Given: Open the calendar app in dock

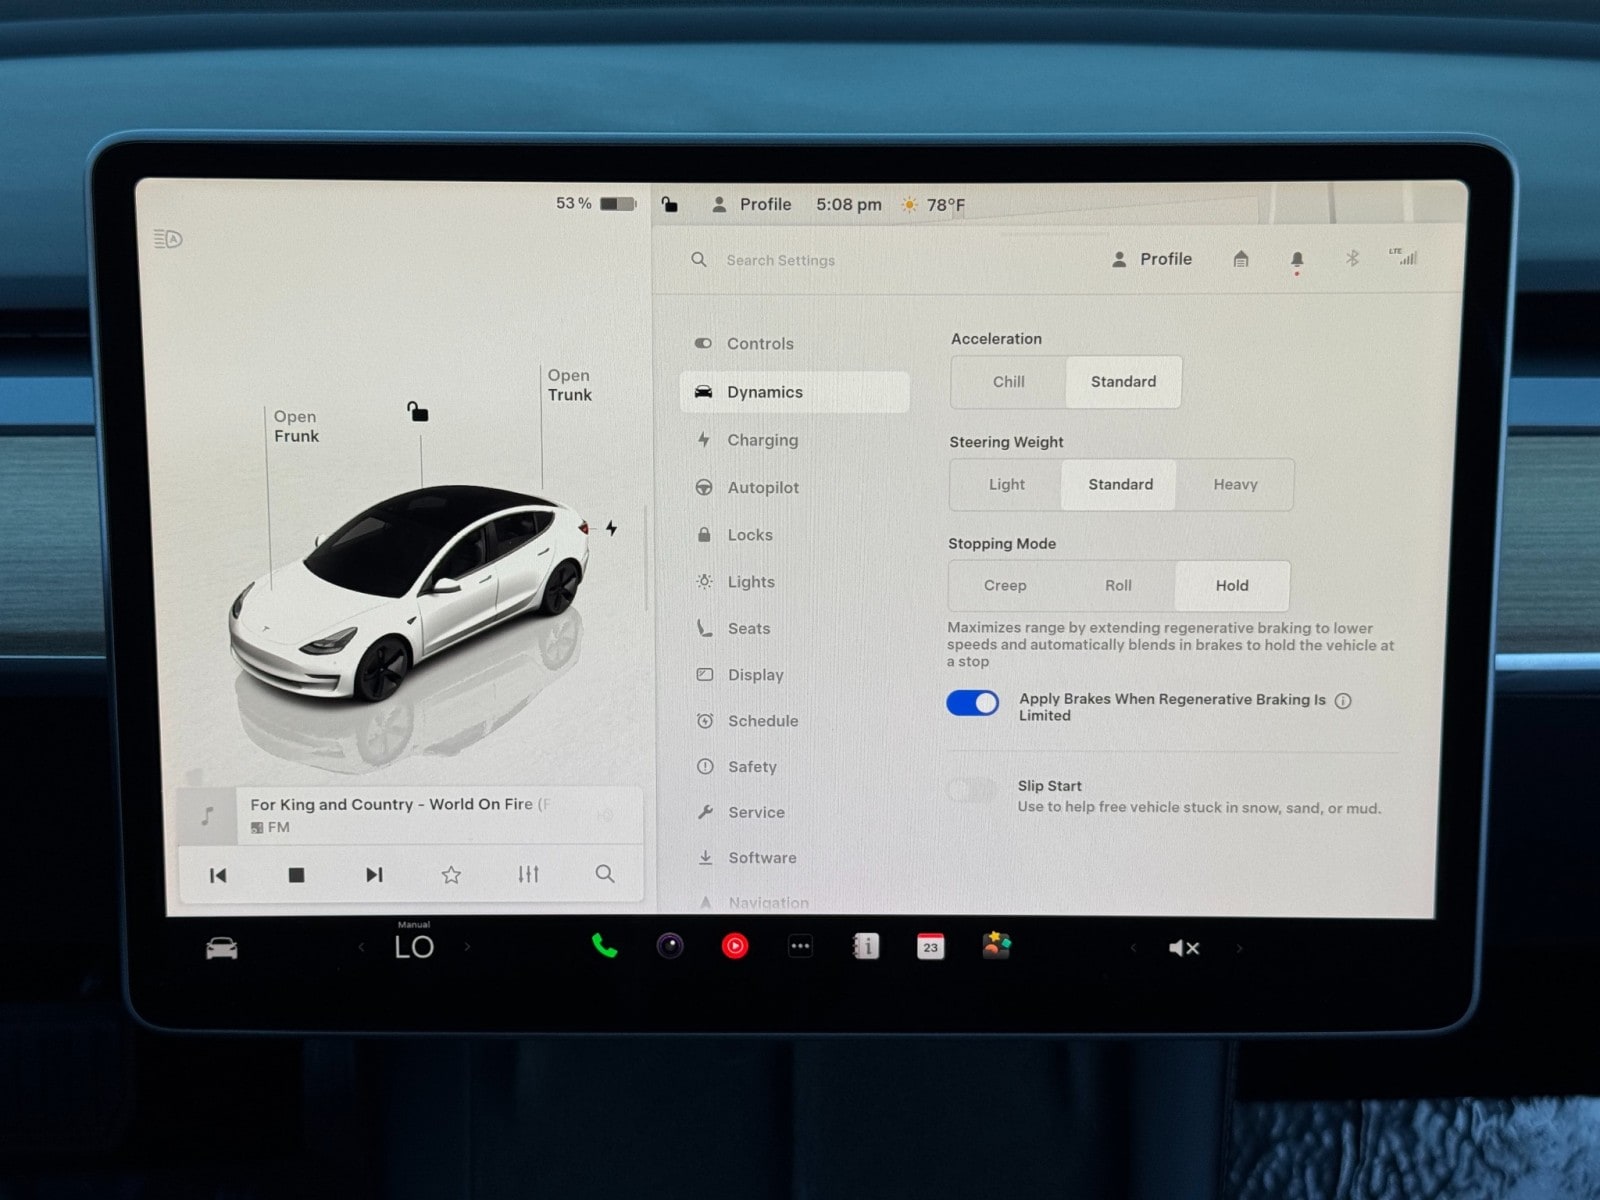Looking at the screenshot, I should click(930, 946).
